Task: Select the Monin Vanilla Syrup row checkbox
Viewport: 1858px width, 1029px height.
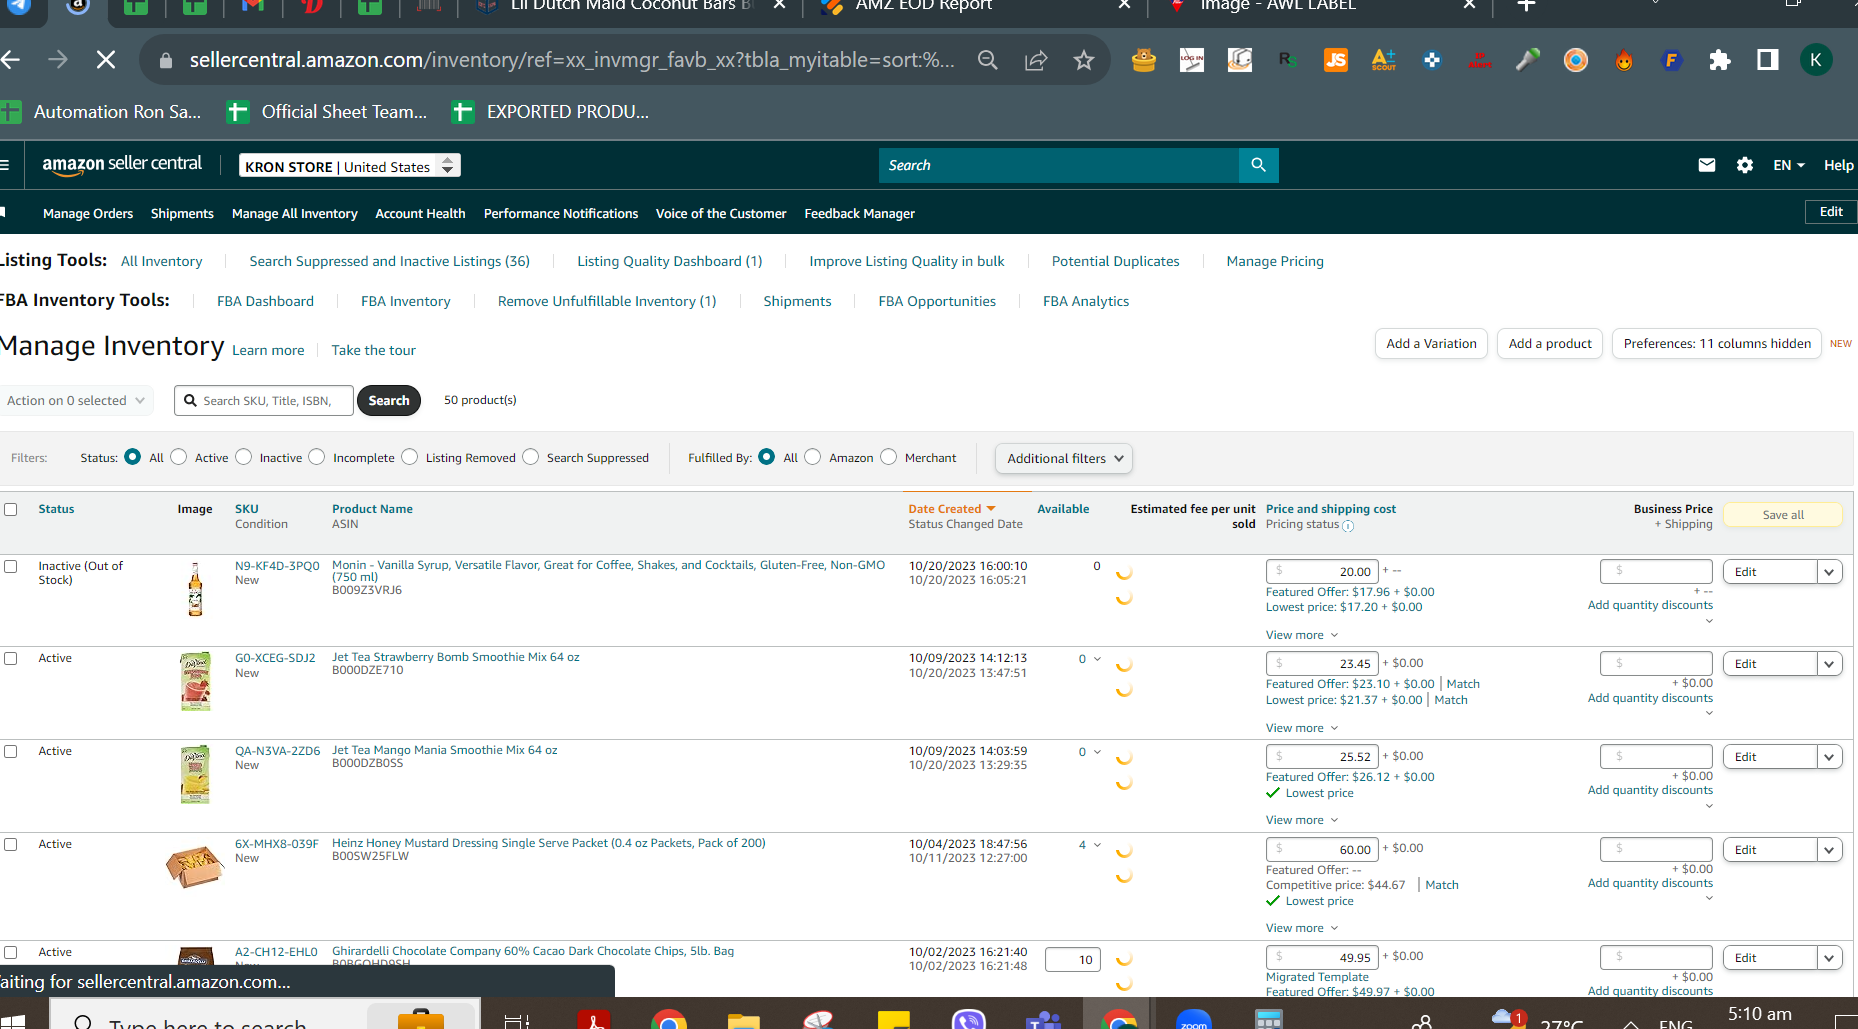Action: 11,566
